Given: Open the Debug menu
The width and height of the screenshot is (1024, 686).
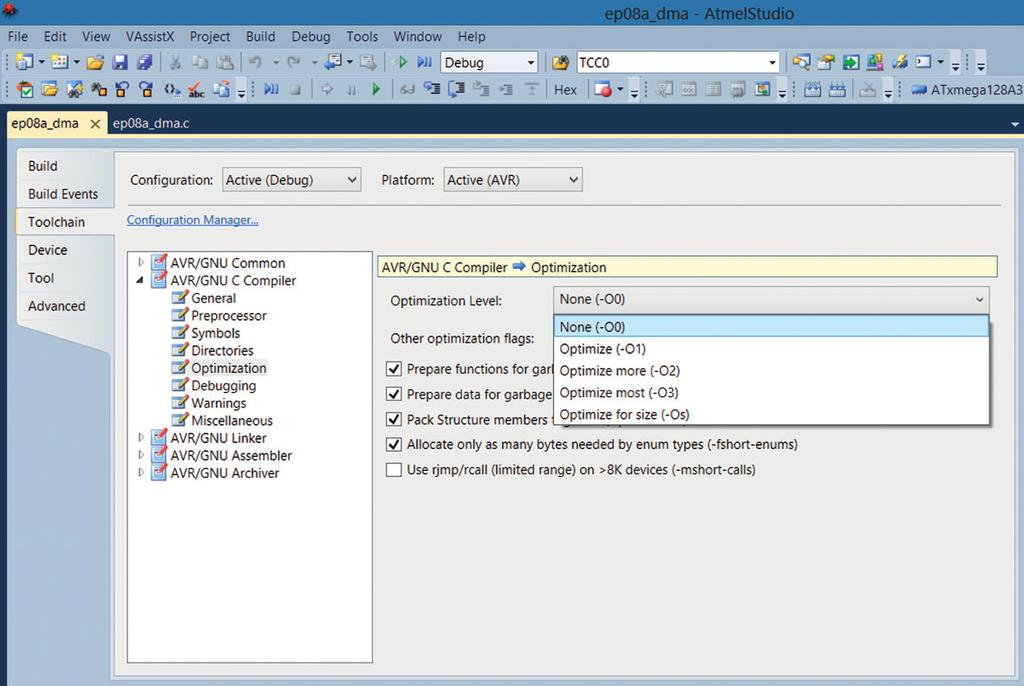Looking at the screenshot, I should point(311,37).
